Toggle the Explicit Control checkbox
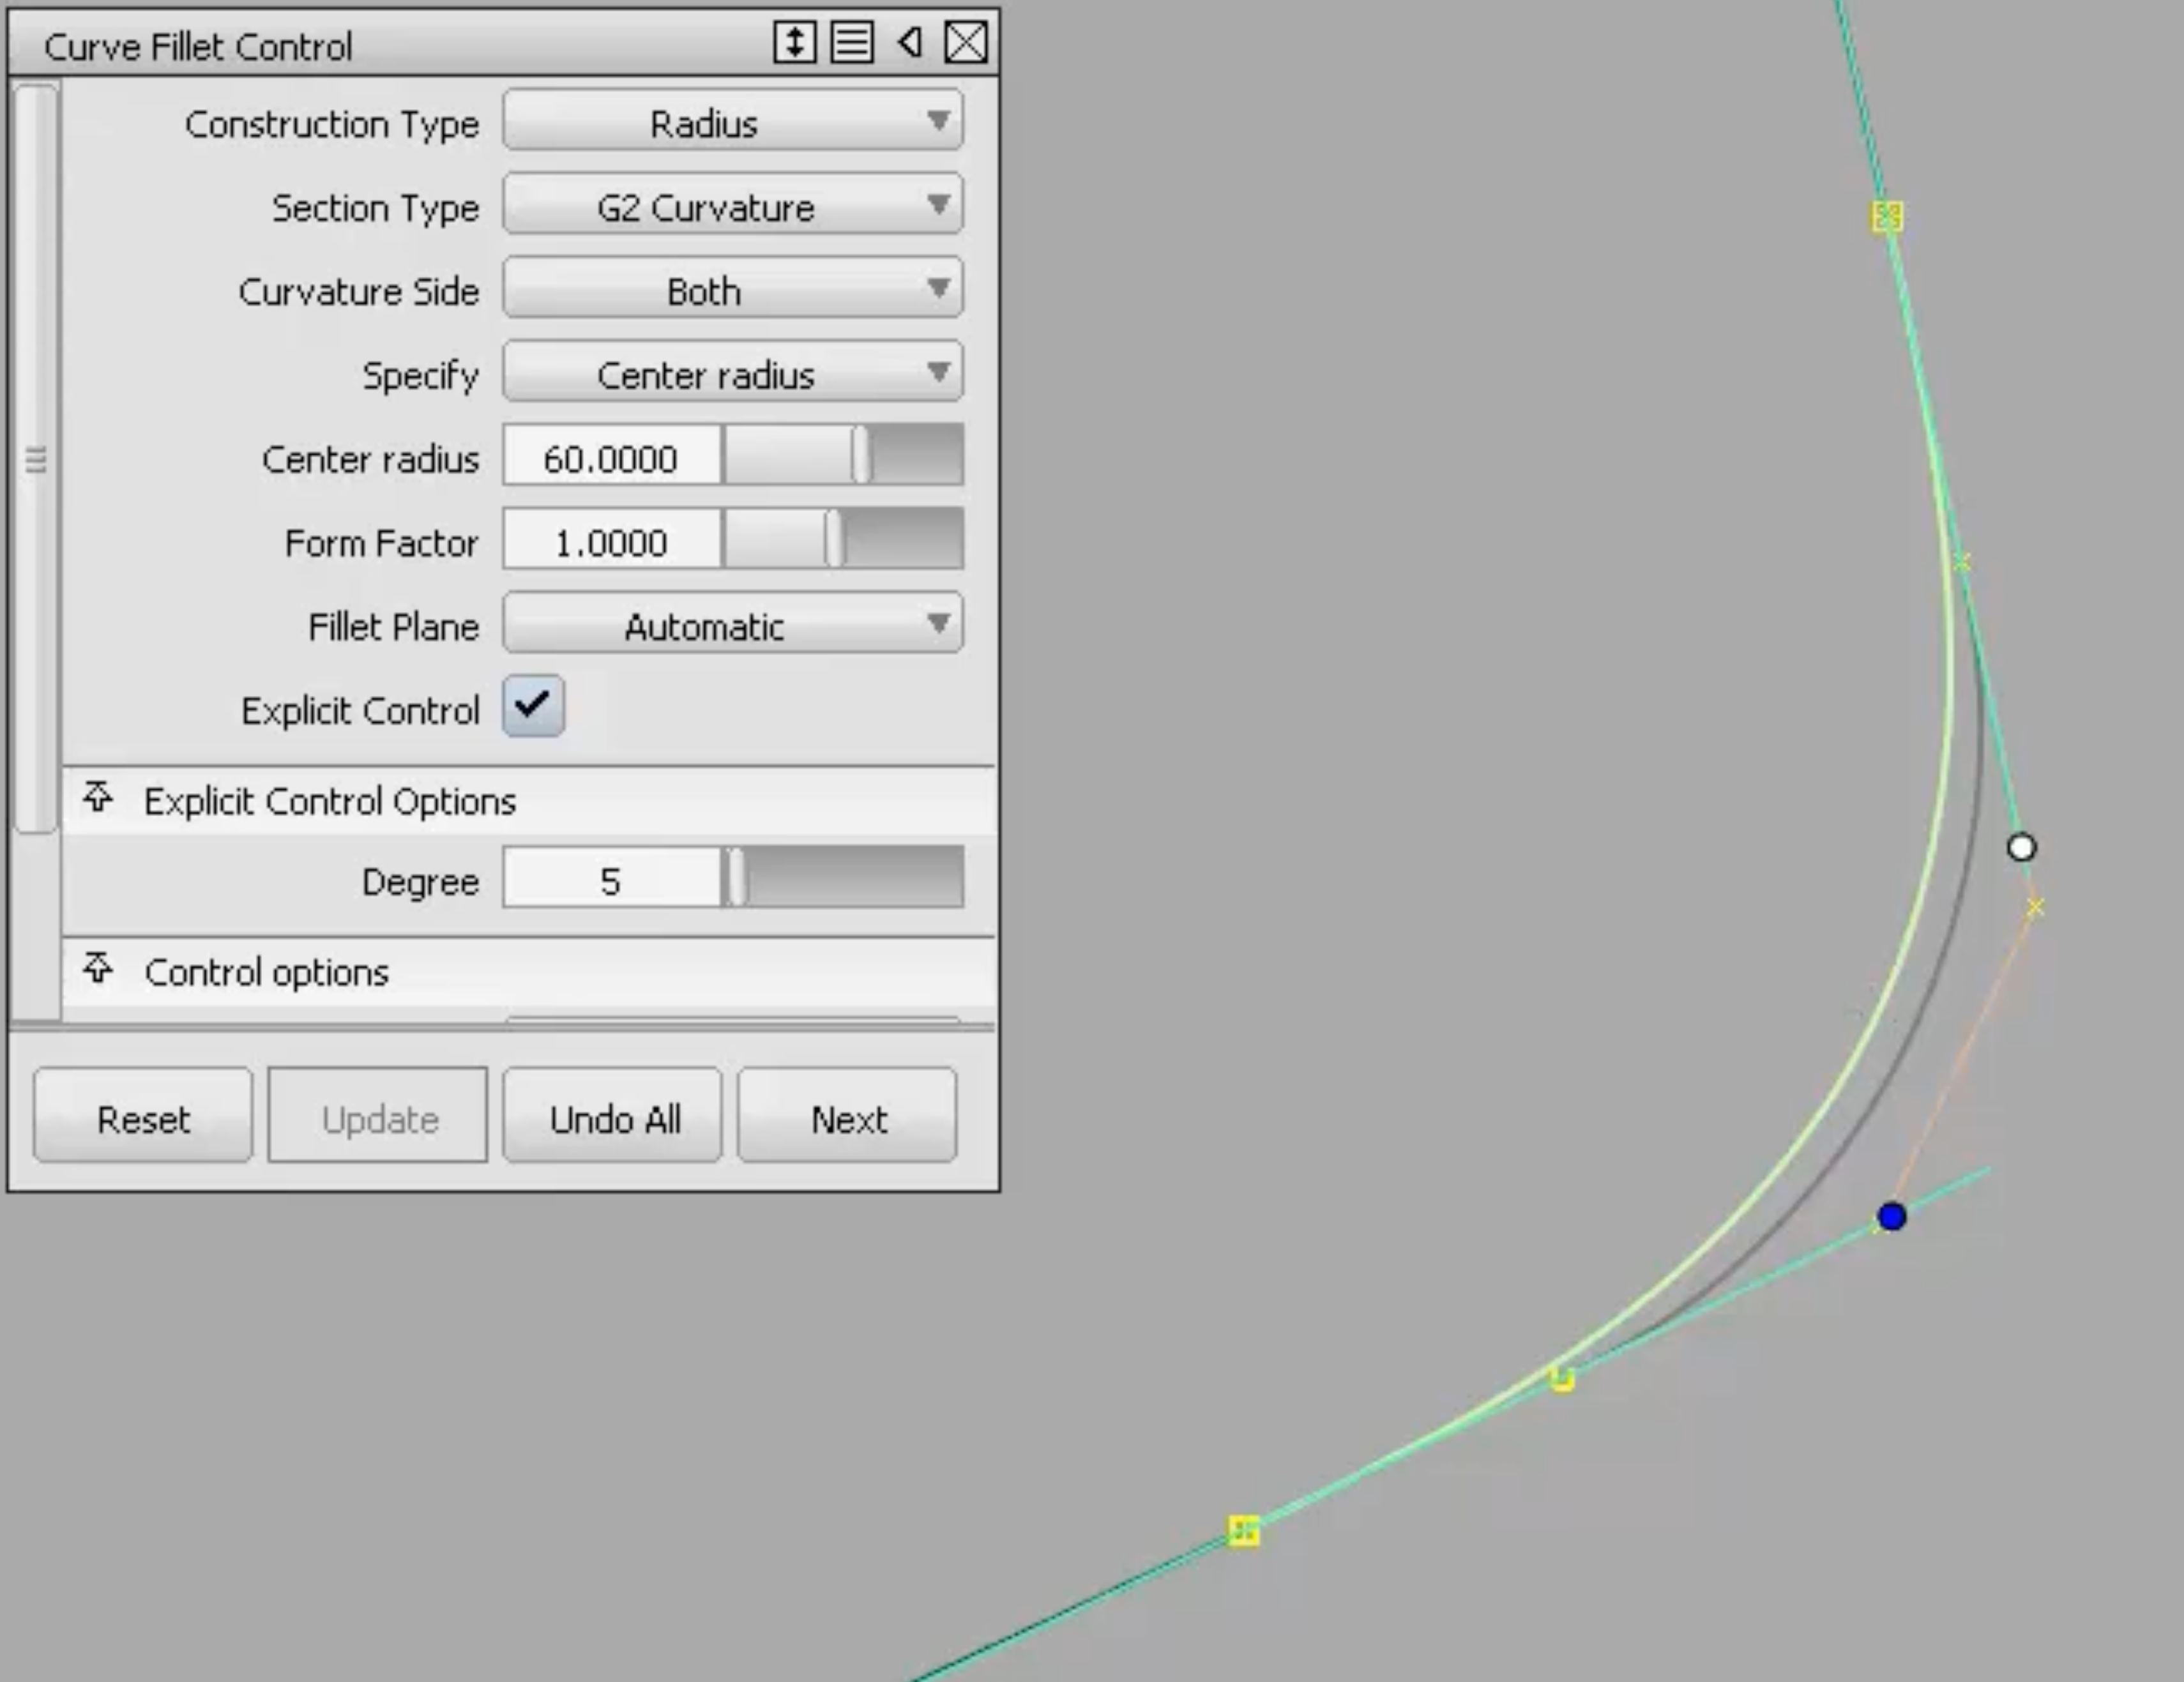This screenshot has width=2184, height=1682. 533,707
